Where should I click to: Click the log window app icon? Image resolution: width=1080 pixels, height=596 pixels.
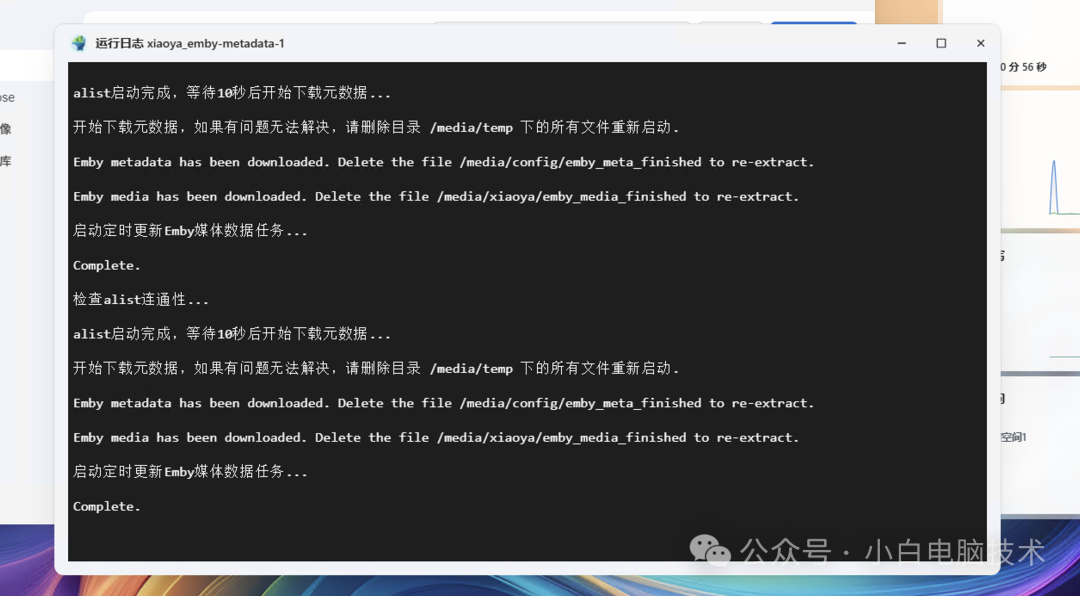pyautogui.click(x=79, y=43)
